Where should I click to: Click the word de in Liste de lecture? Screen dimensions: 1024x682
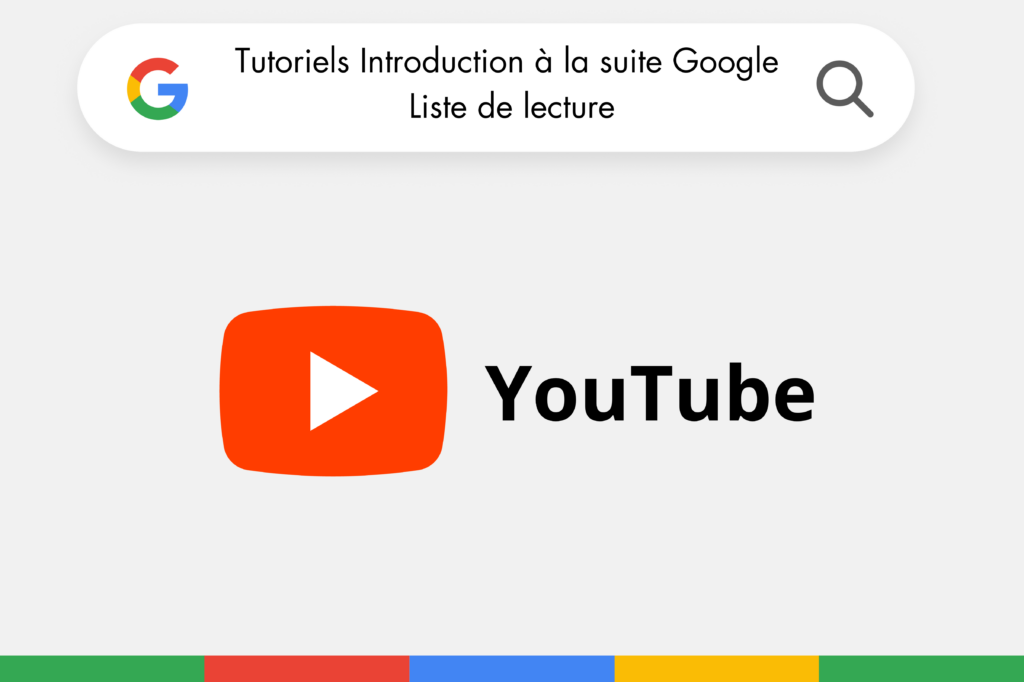click(495, 107)
